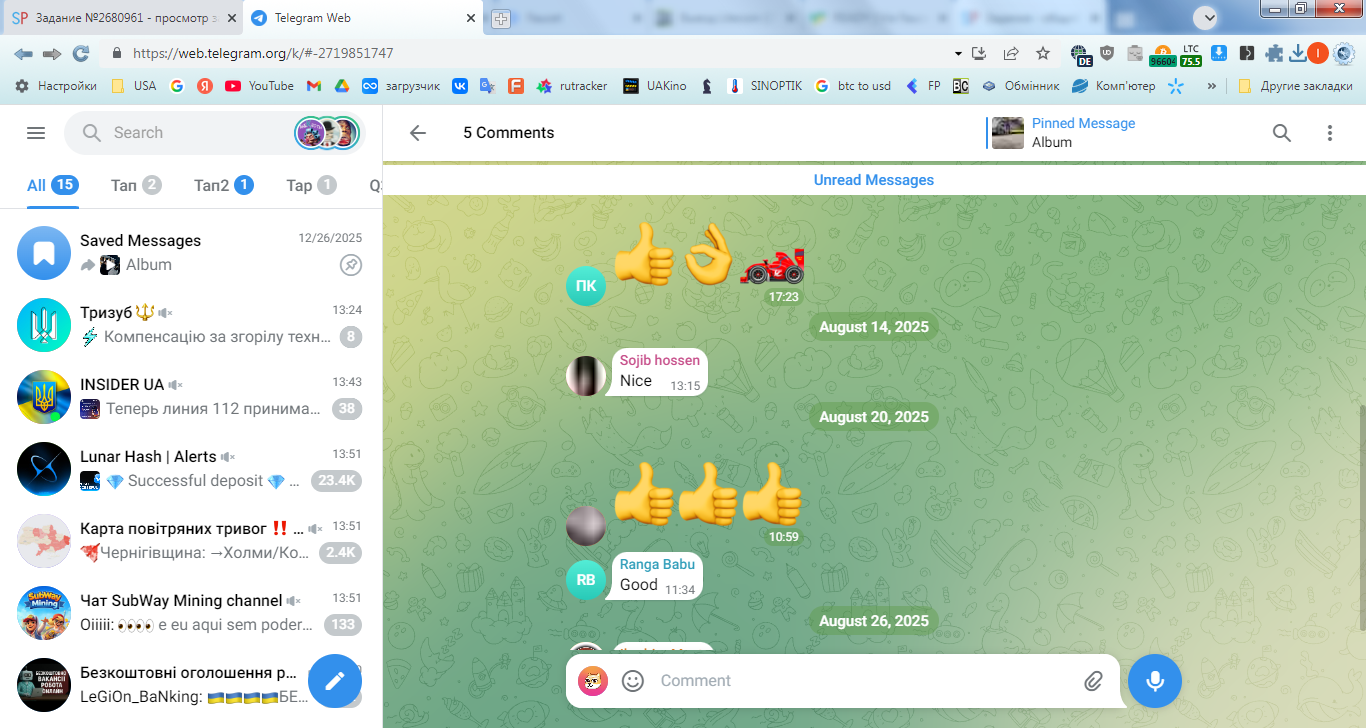Open the extensions puzzle icon
Viewport: 1366px width, 728px height.
(x=1274, y=54)
